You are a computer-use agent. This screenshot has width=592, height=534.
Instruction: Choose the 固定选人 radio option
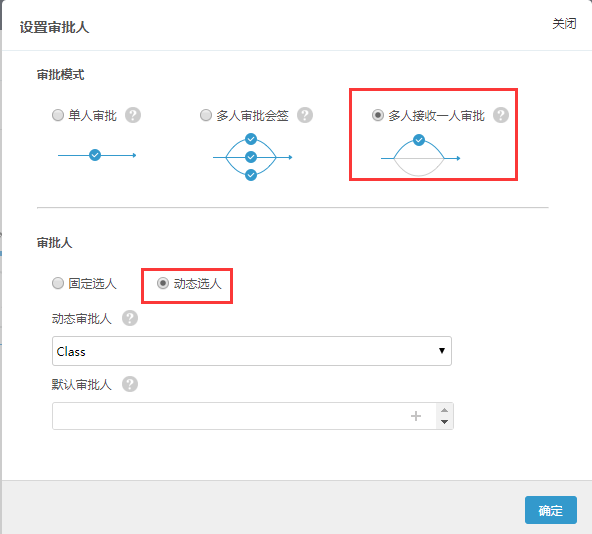[58, 283]
